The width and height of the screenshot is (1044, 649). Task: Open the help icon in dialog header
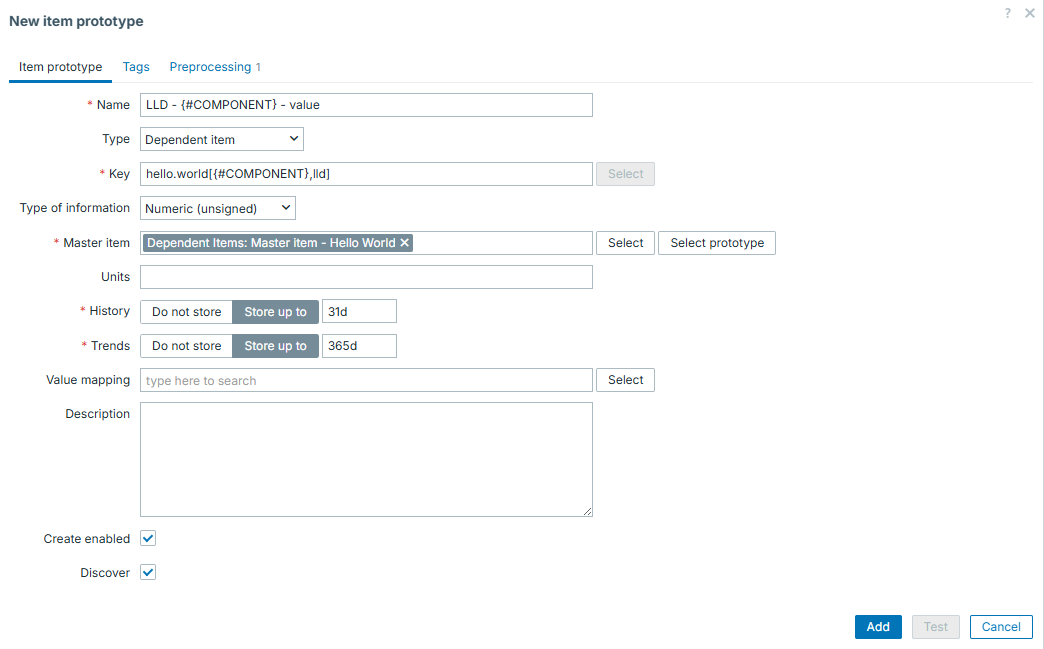click(x=1006, y=13)
